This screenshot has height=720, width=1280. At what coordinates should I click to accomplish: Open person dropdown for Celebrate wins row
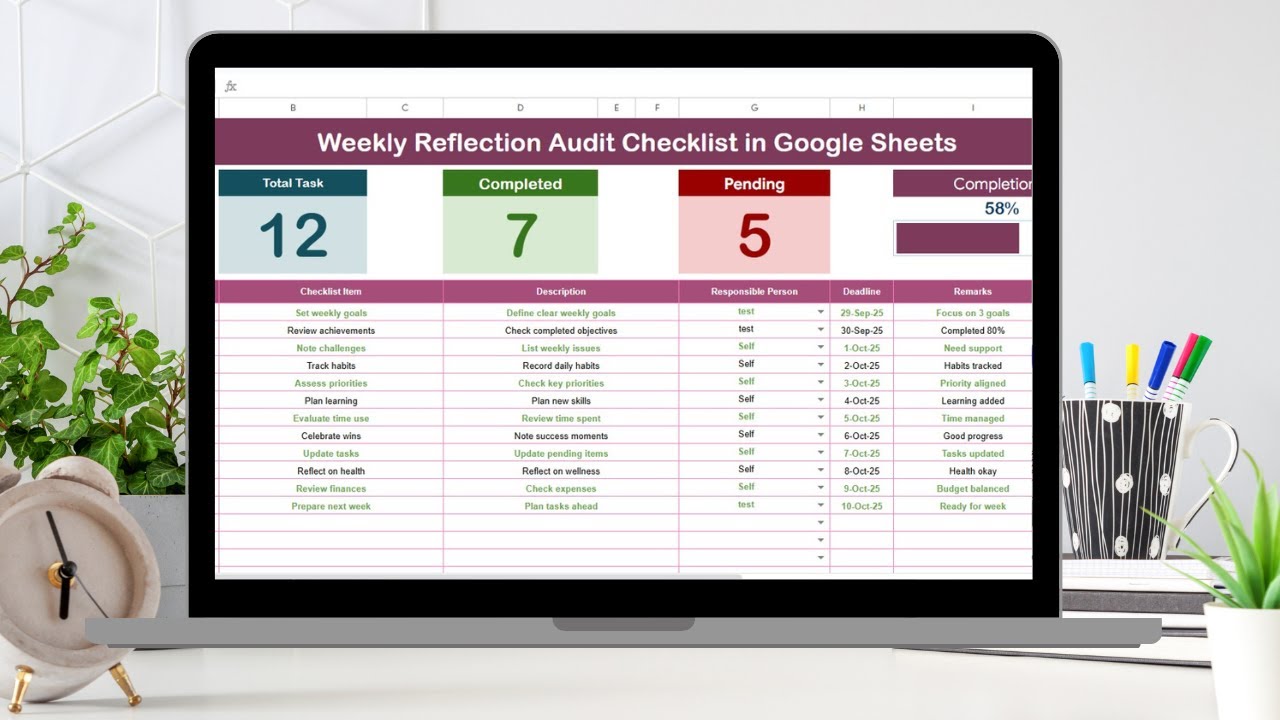(821, 436)
